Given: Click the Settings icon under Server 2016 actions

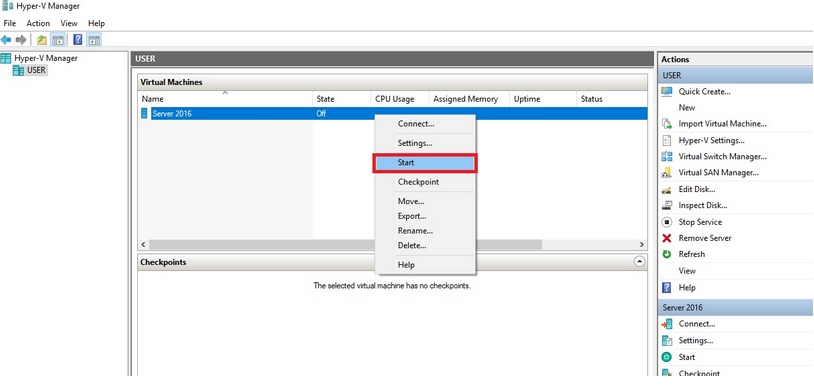Looking at the screenshot, I should pyautogui.click(x=667, y=341).
